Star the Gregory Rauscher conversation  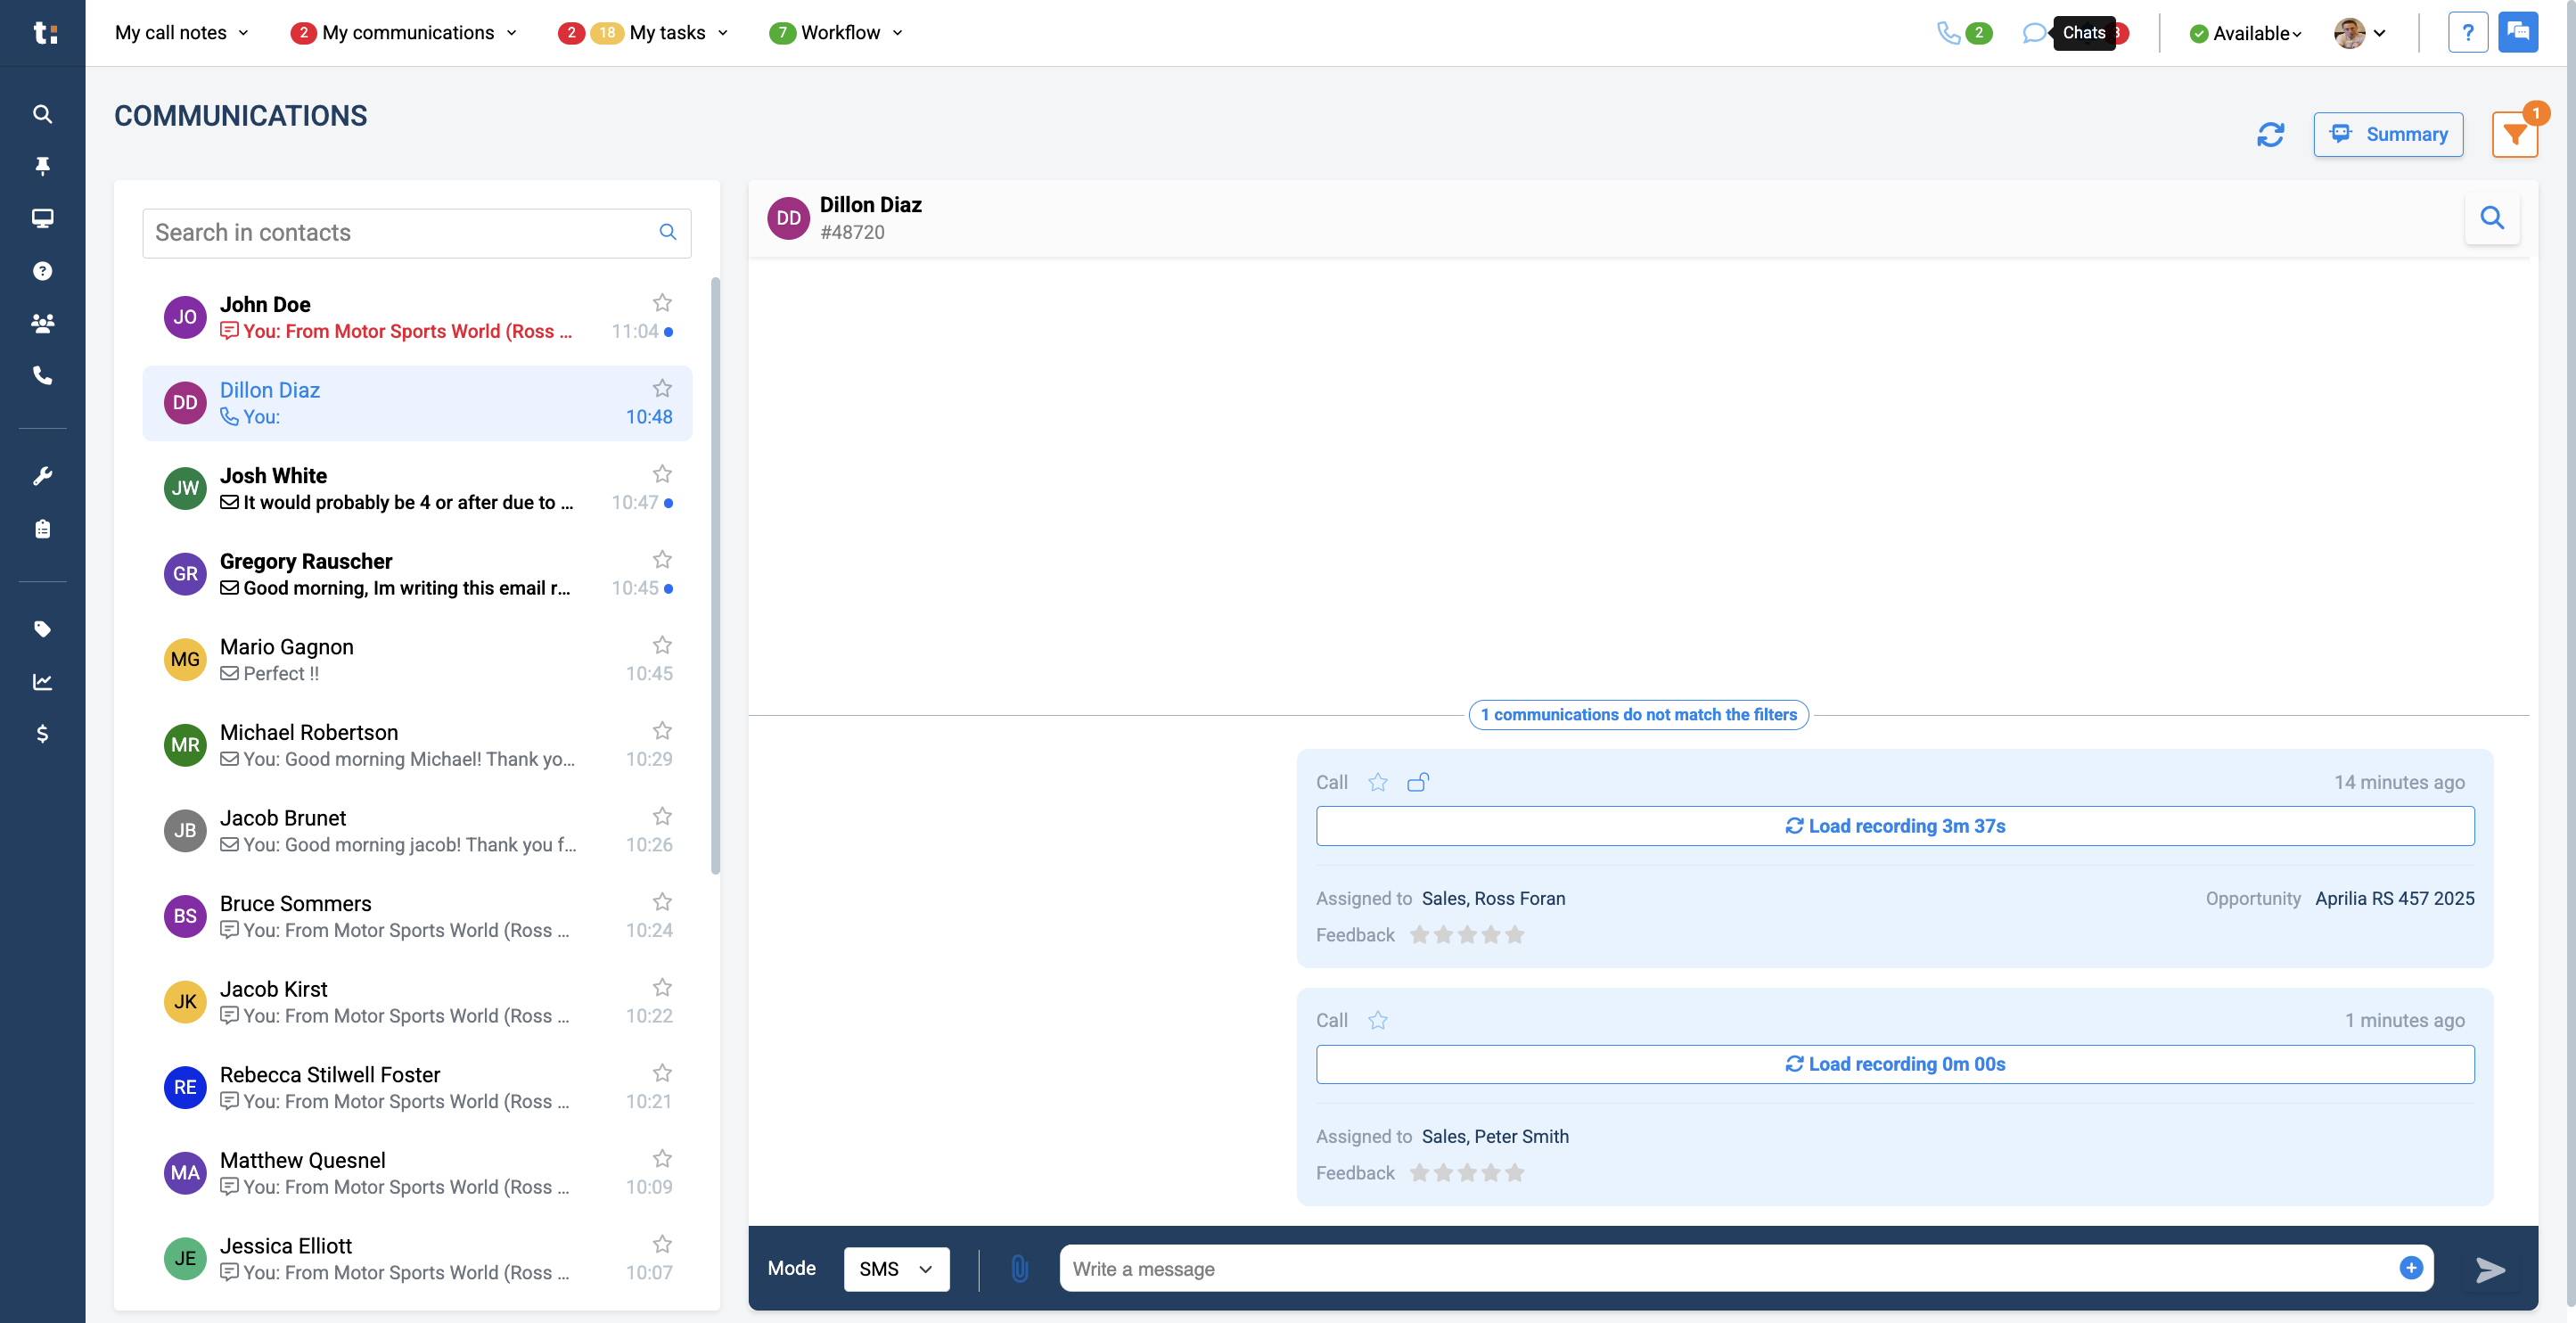(662, 559)
